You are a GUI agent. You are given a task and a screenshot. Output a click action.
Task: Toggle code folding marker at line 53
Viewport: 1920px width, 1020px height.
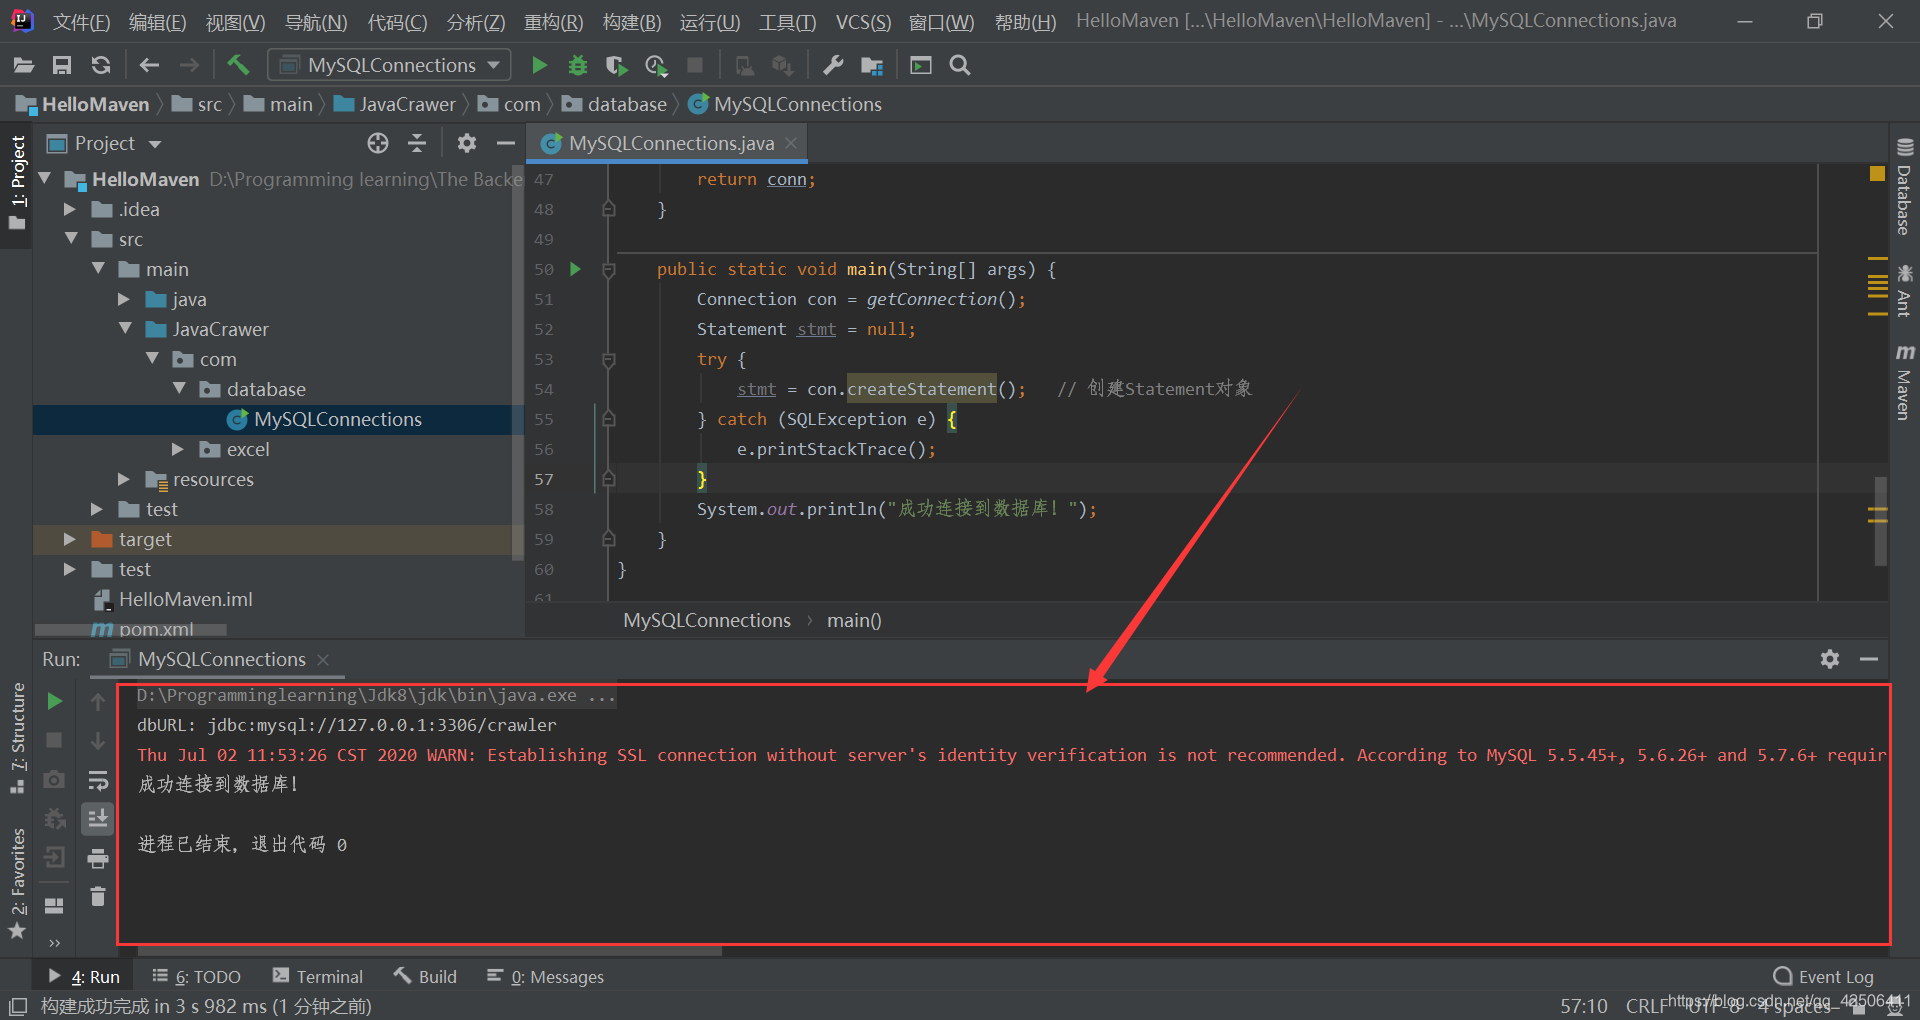[x=608, y=360]
